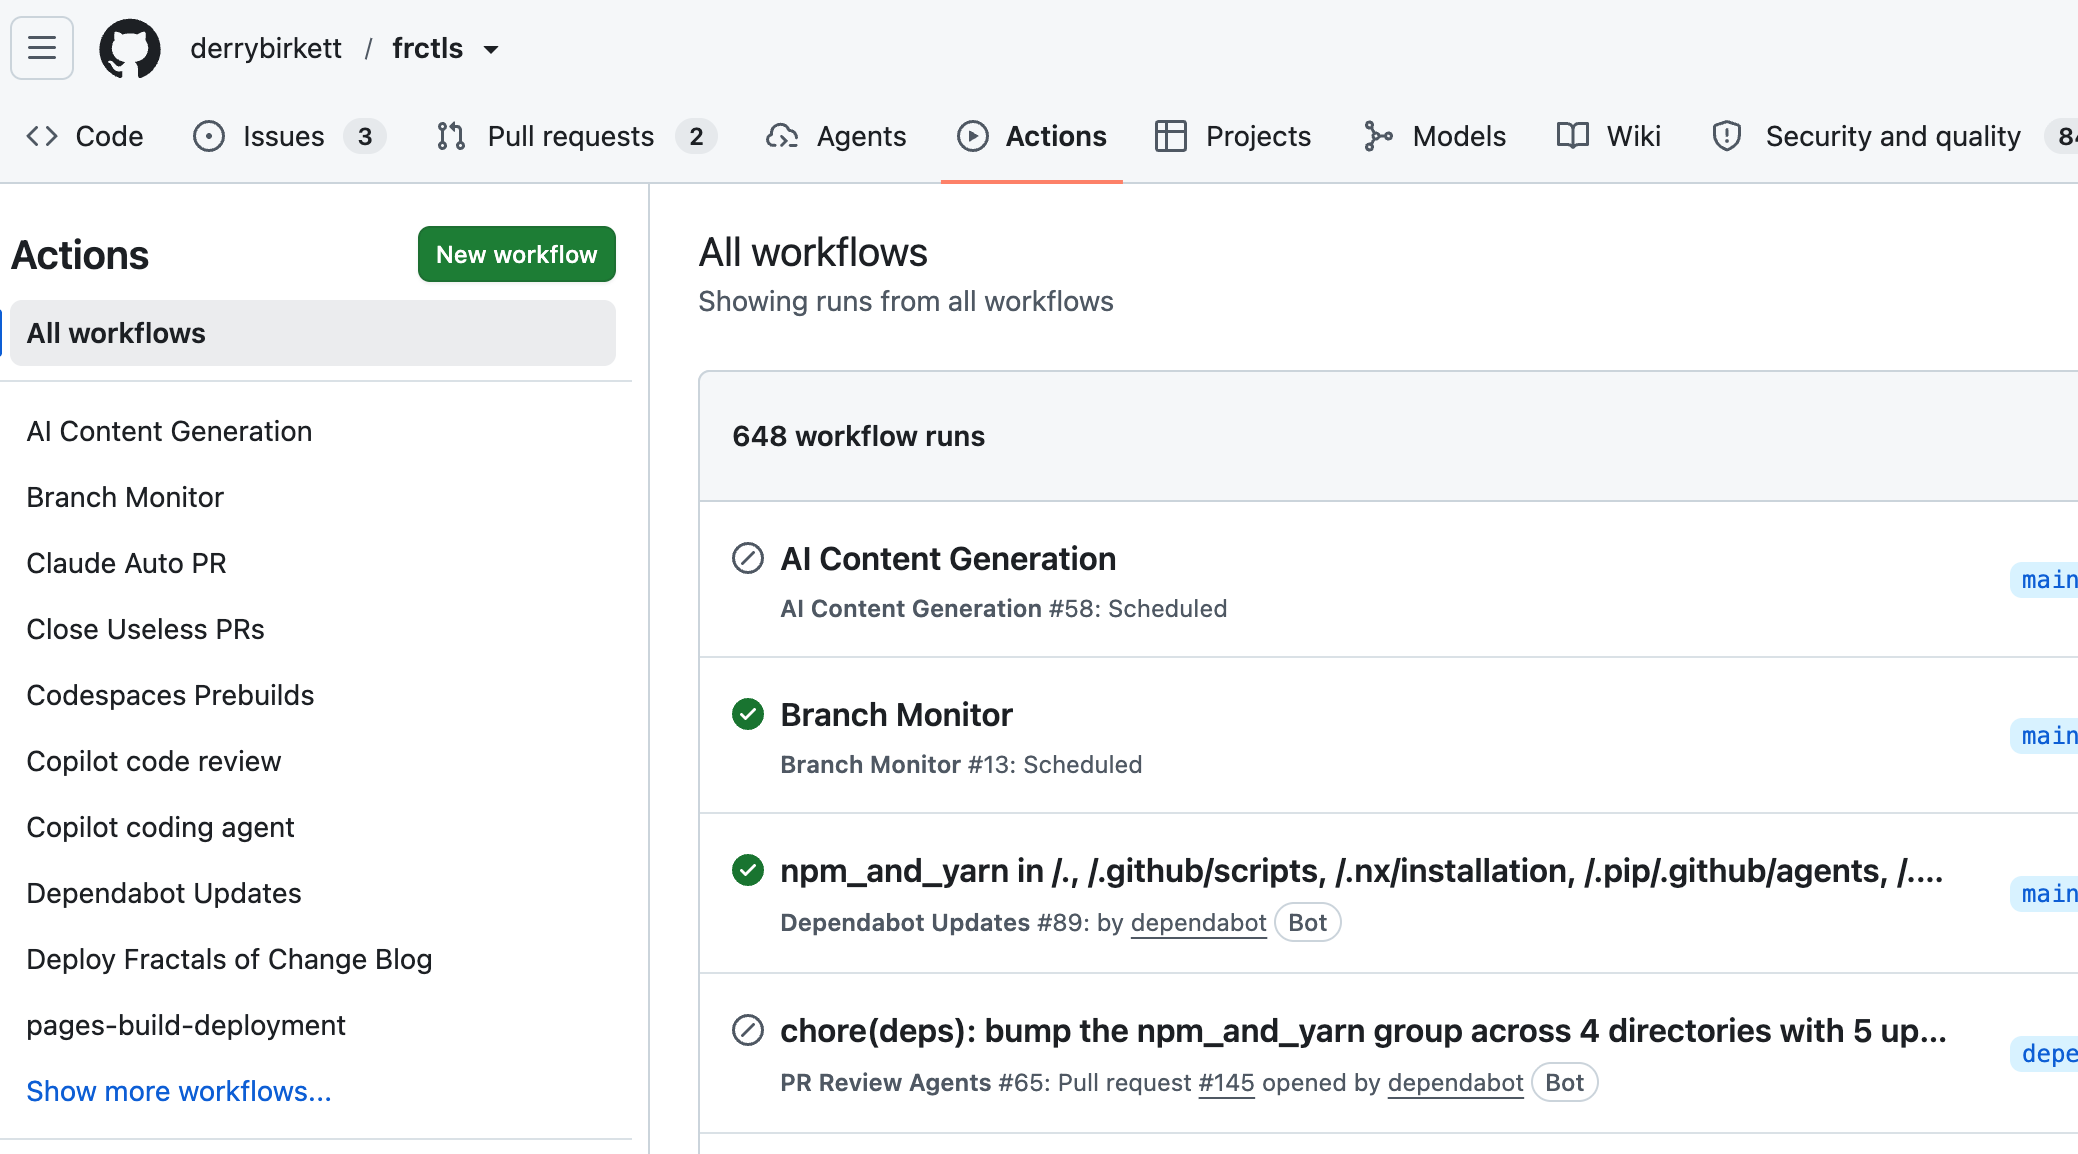Expand Show more workflows link
Screen dimensions: 2078x1154
coord(179,1091)
